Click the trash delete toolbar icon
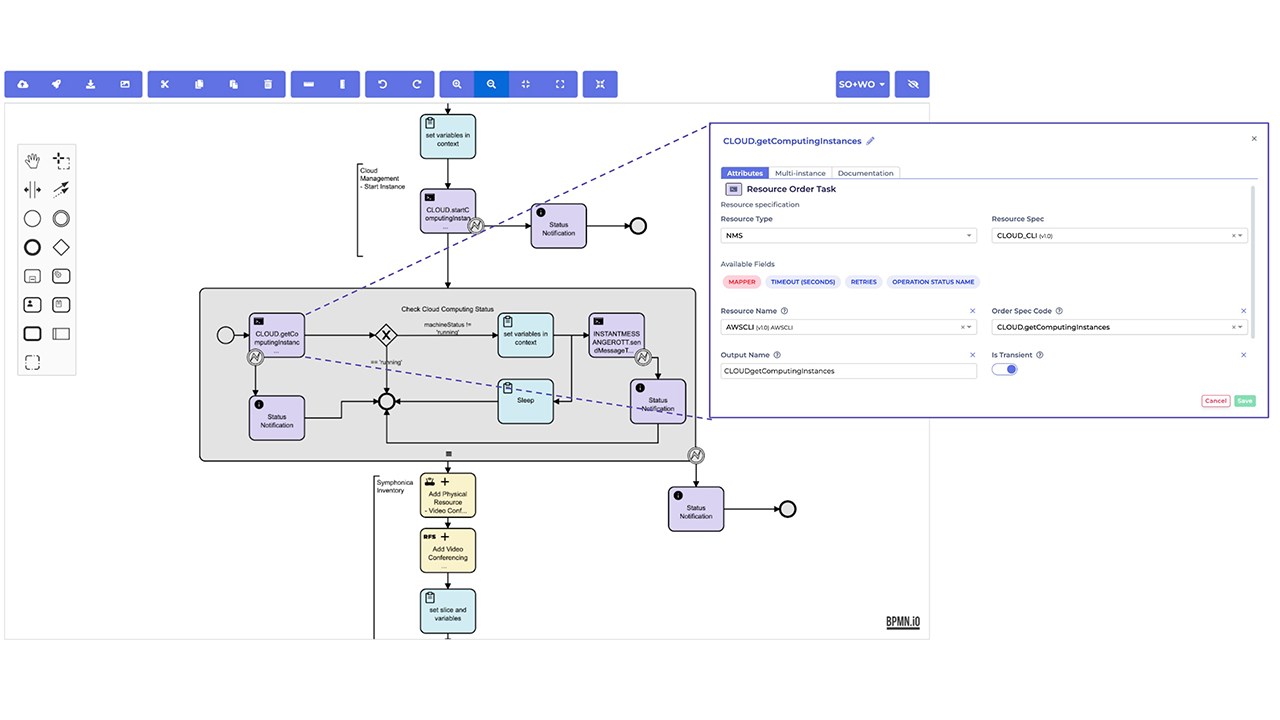The image size is (1280, 720). [268, 84]
